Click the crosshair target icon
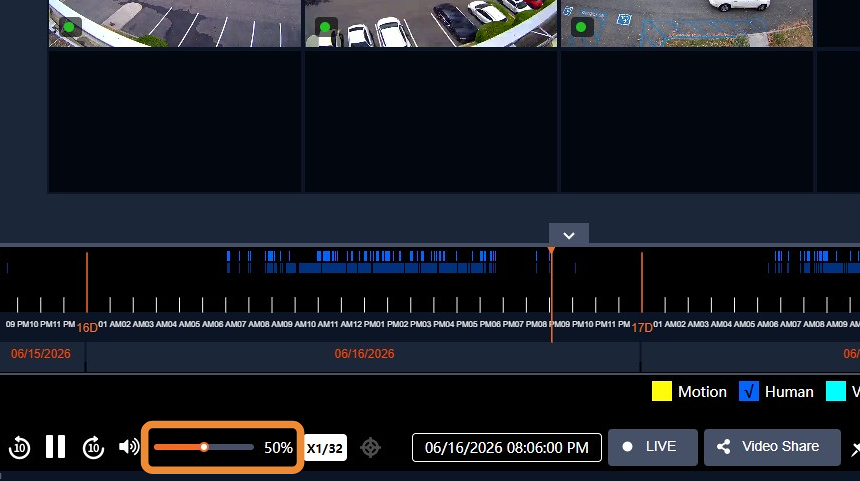Screen dimensions: 860x481 (370, 448)
